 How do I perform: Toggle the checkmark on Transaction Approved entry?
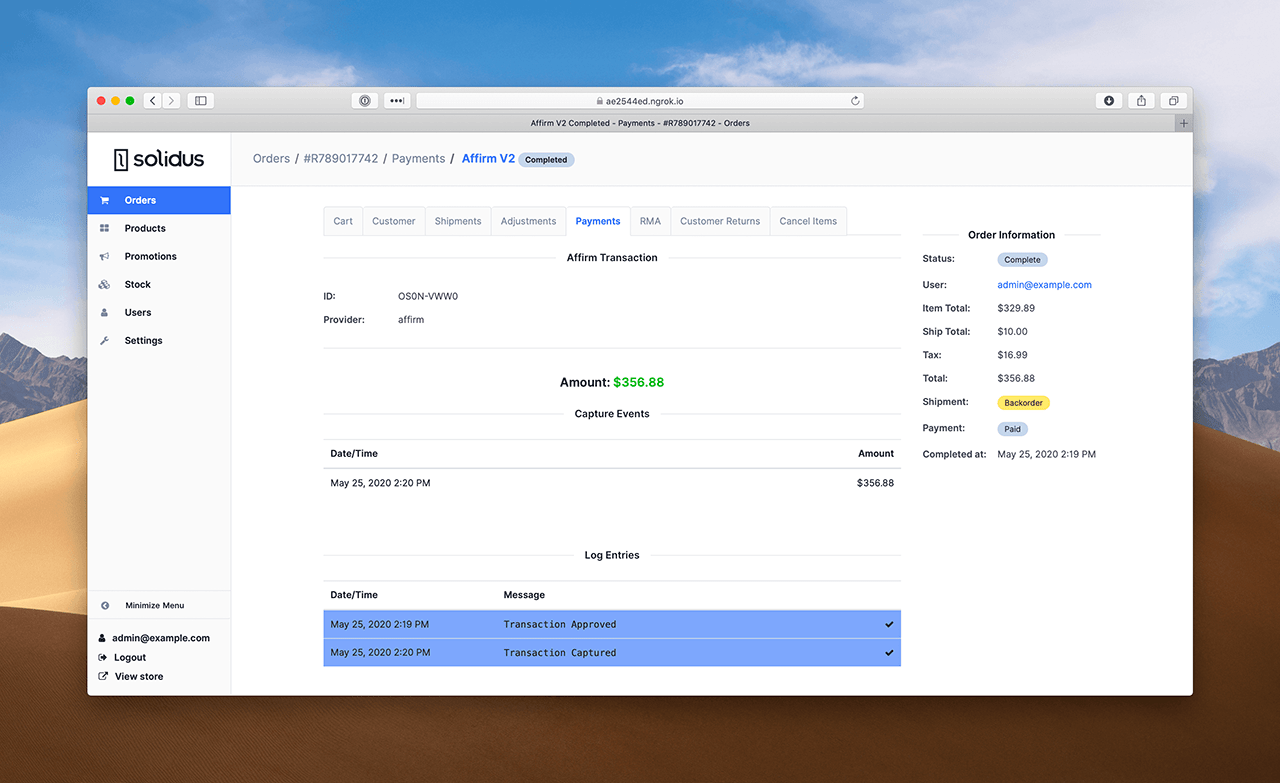pyautogui.click(x=888, y=624)
